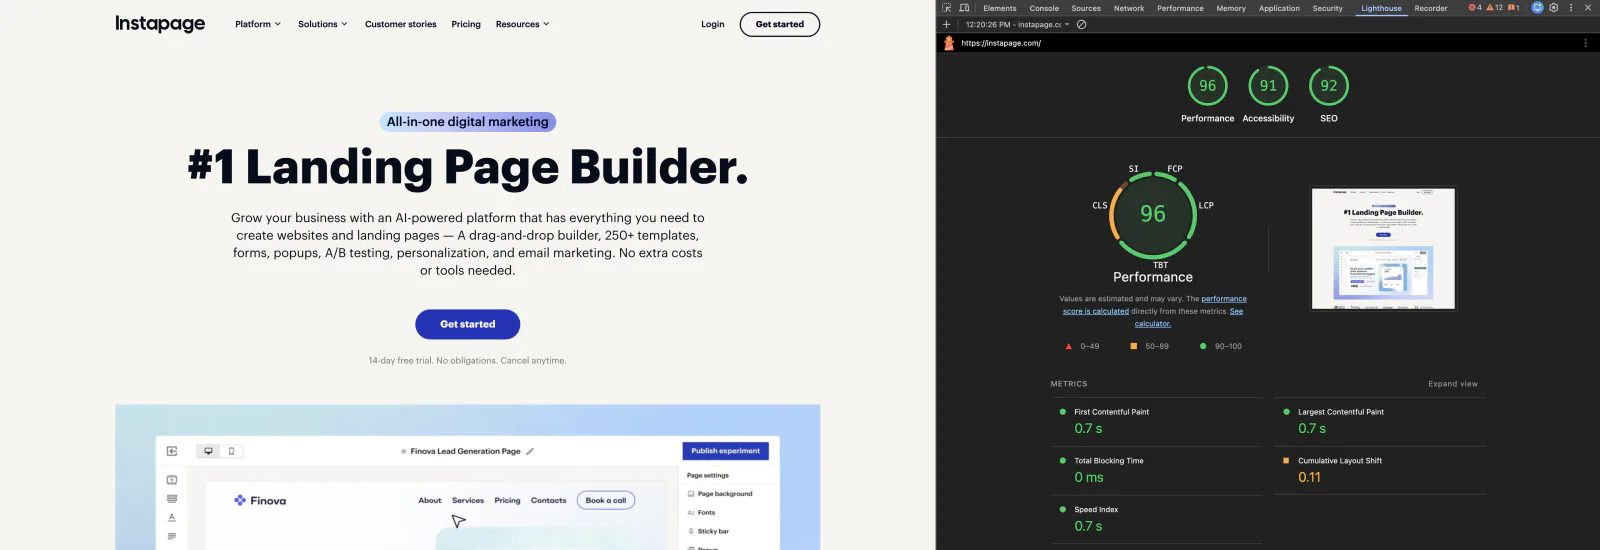Click the Login link
Viewport: 1600px width, 550px height.
point(712,24)
